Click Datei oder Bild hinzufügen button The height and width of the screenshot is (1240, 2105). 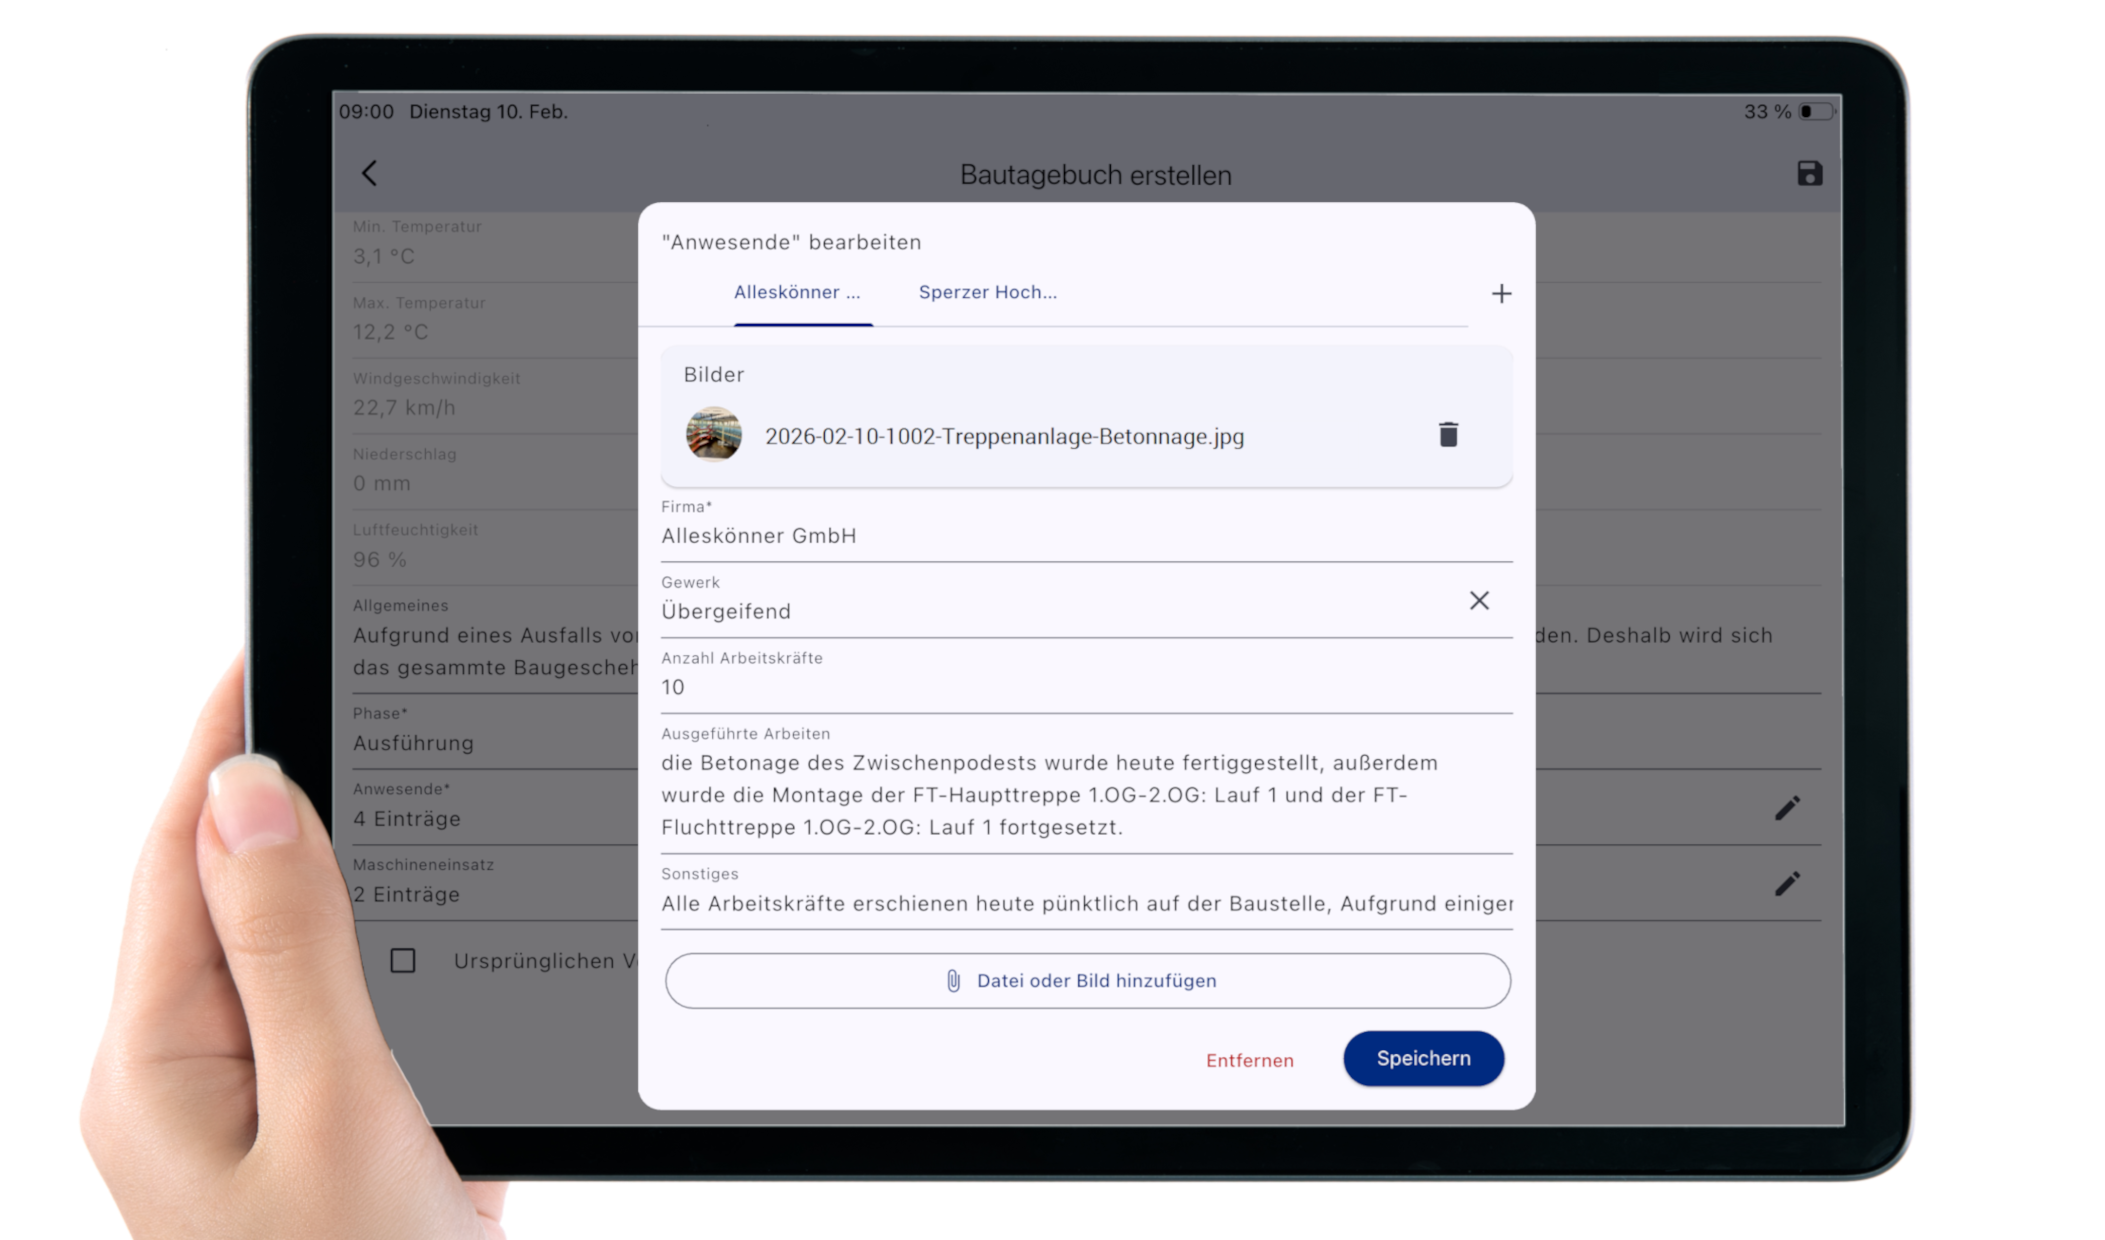[1087, 981]
